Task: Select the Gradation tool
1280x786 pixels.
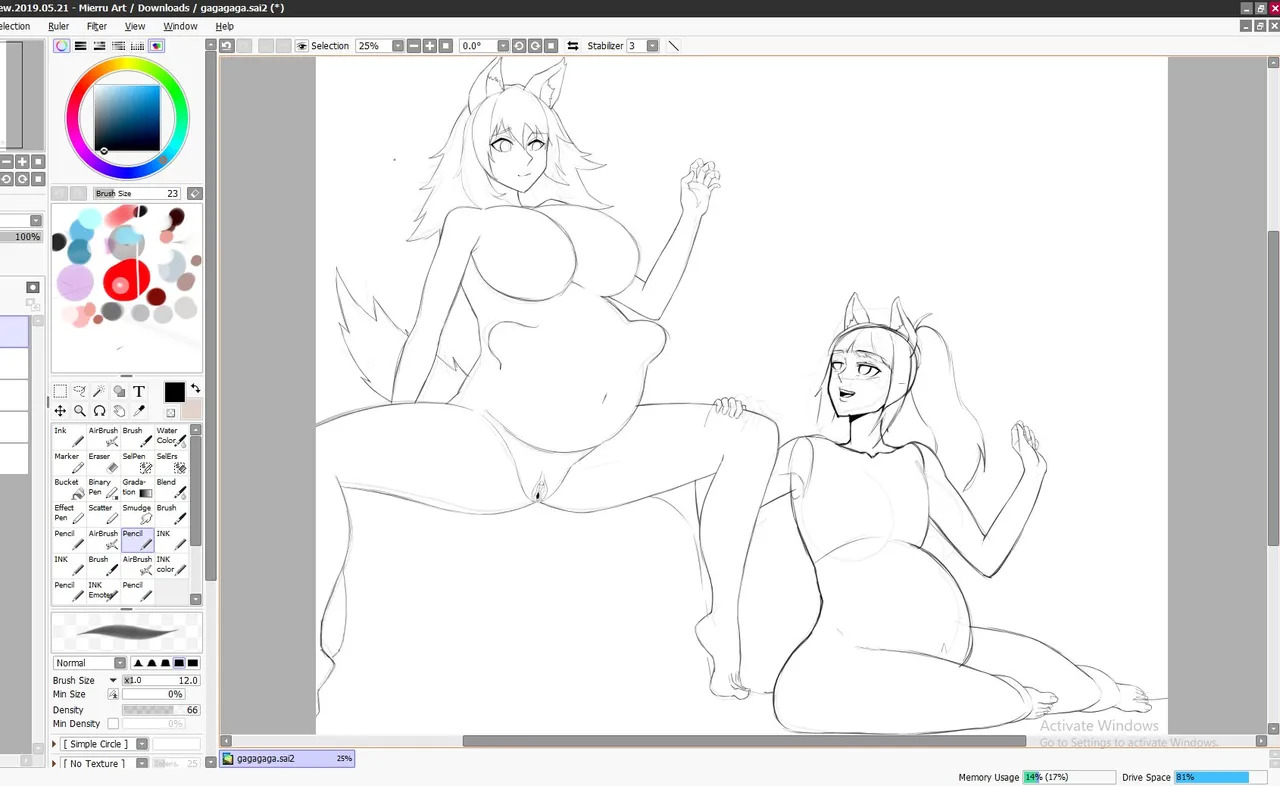Action: point(137,488)
